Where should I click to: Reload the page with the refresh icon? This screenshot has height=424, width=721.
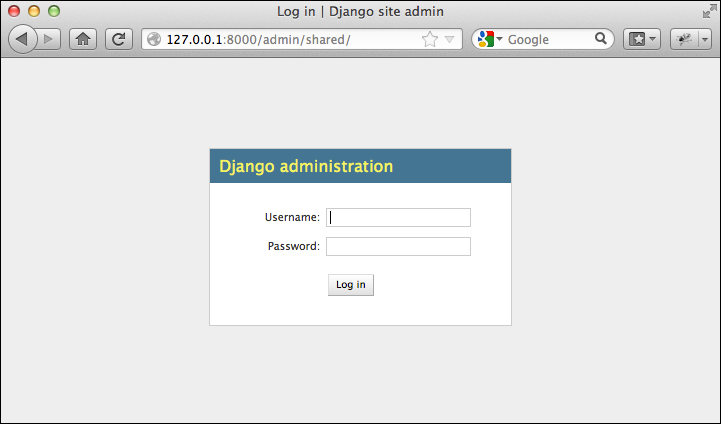pyautogui.click(x=119, y=39)
